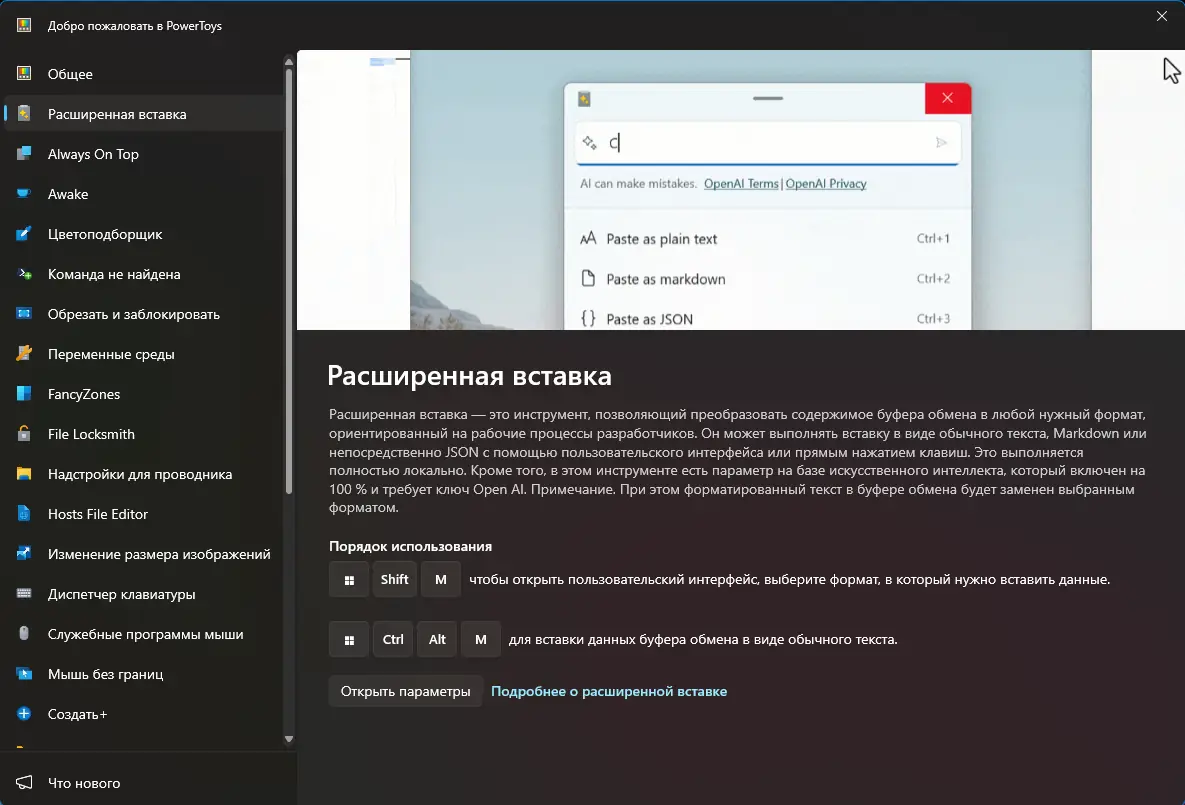Open the Общее section

coord(144,73)
